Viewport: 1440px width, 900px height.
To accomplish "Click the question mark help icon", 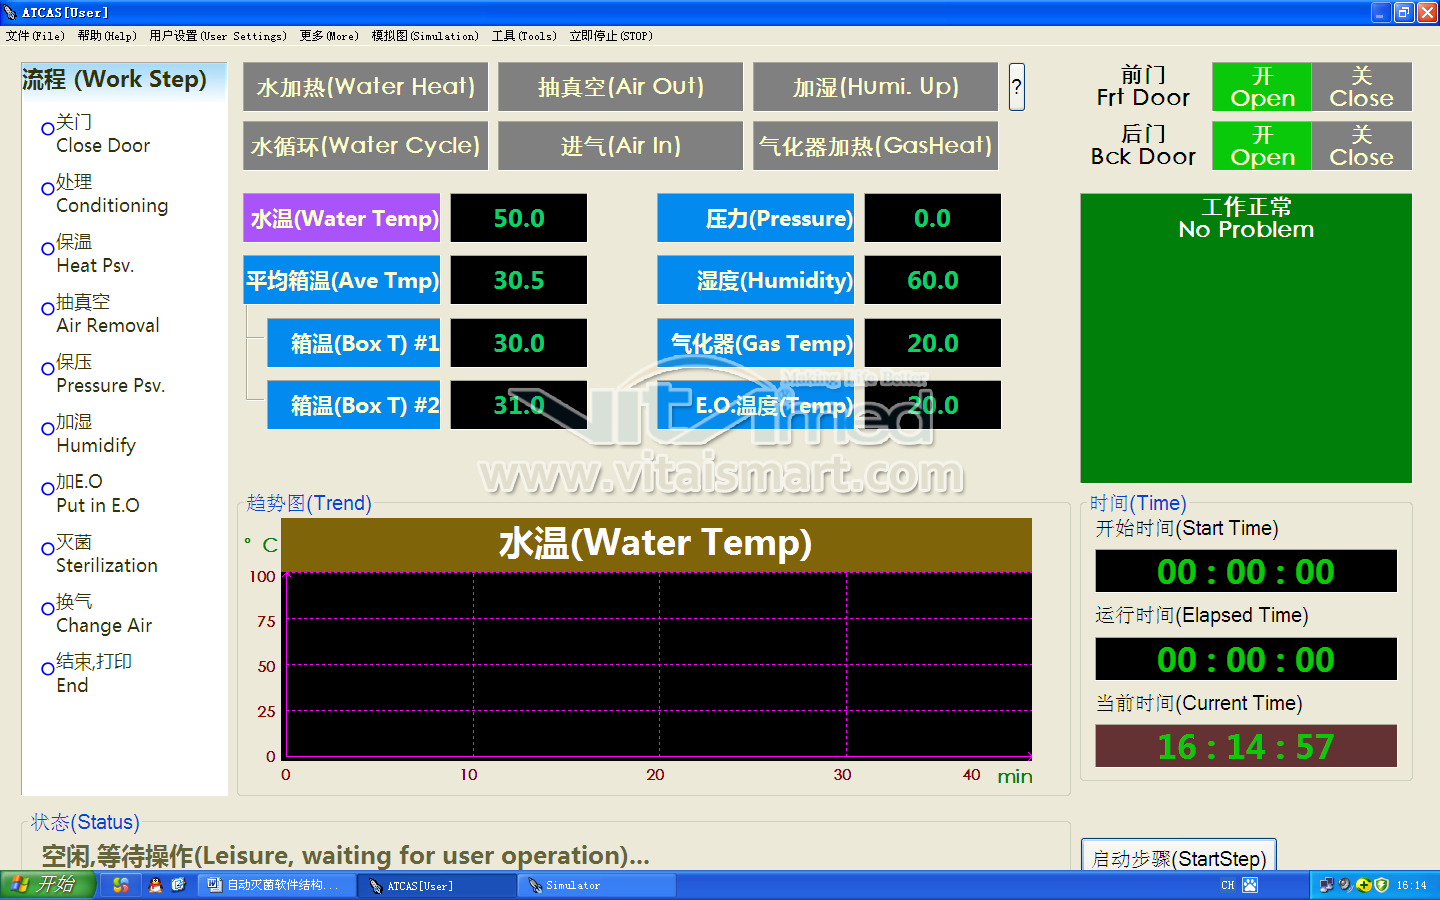I will 1016,87.
